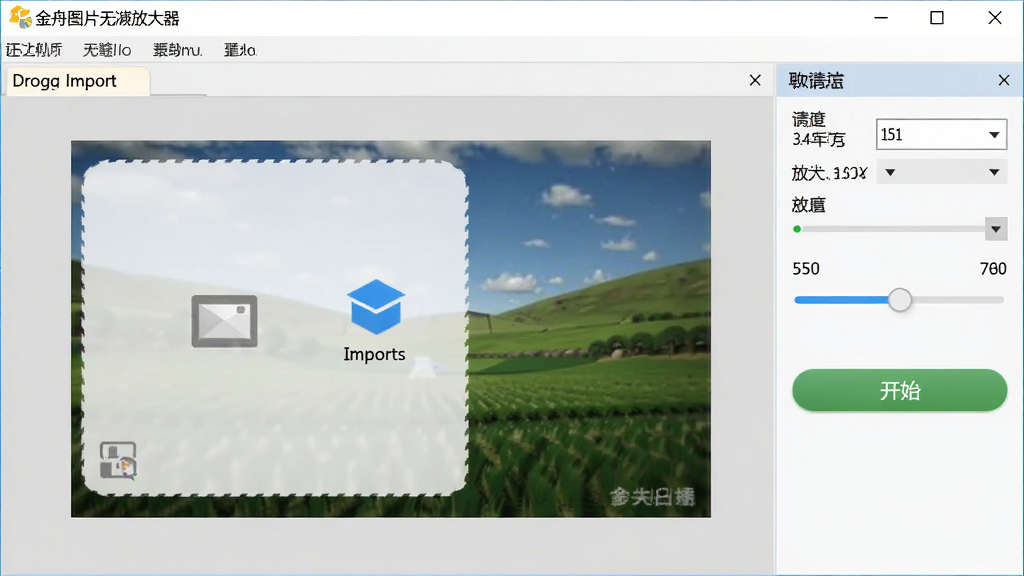The width and height of the screenshot is (1024, 576).
Task: Open the third menu ending in "mu."
Action: coord(178,50)
